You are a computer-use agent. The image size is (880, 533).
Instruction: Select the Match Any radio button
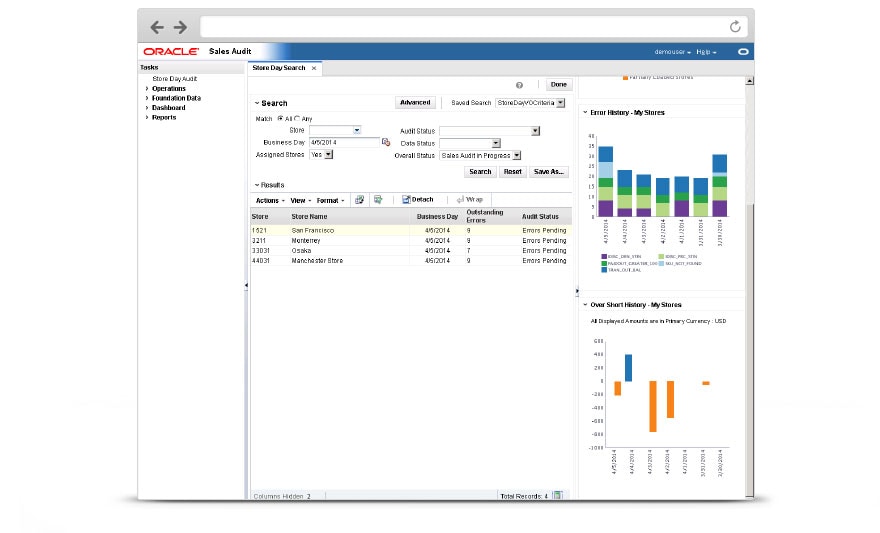click(297, 119)
